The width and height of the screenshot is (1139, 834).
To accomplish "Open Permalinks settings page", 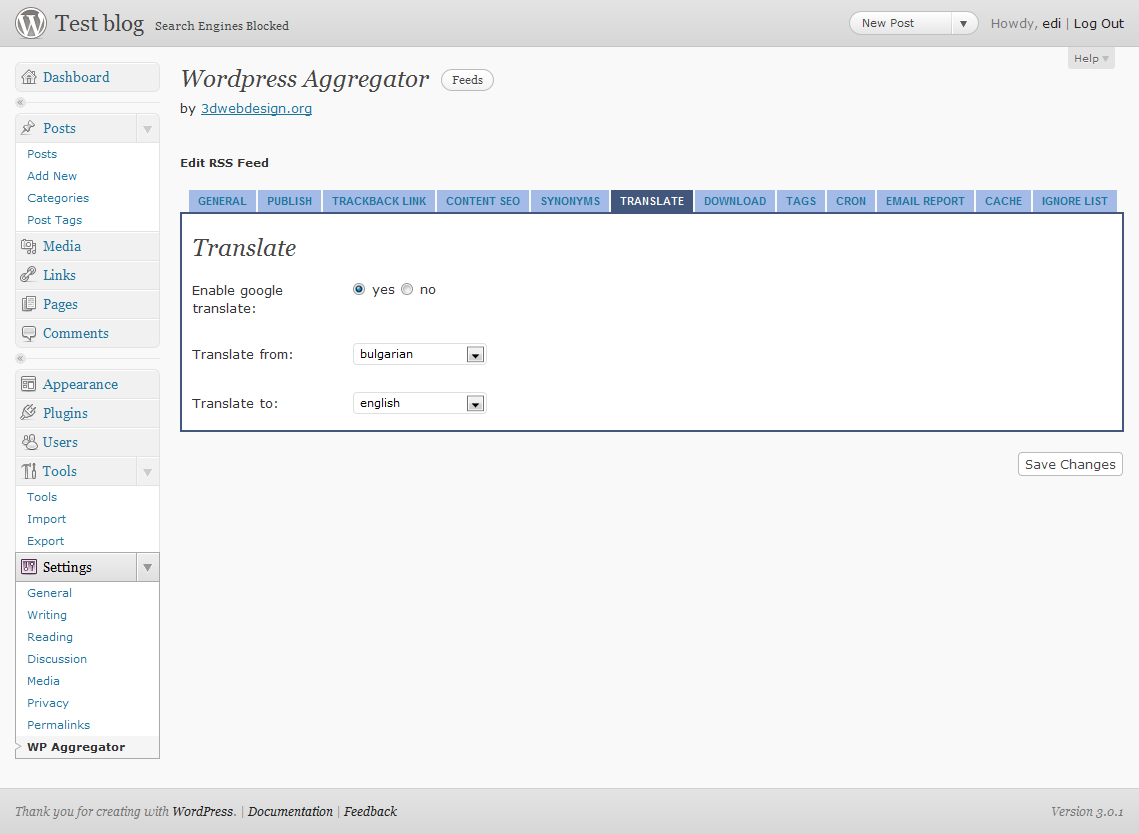I will tap(59, 725).
